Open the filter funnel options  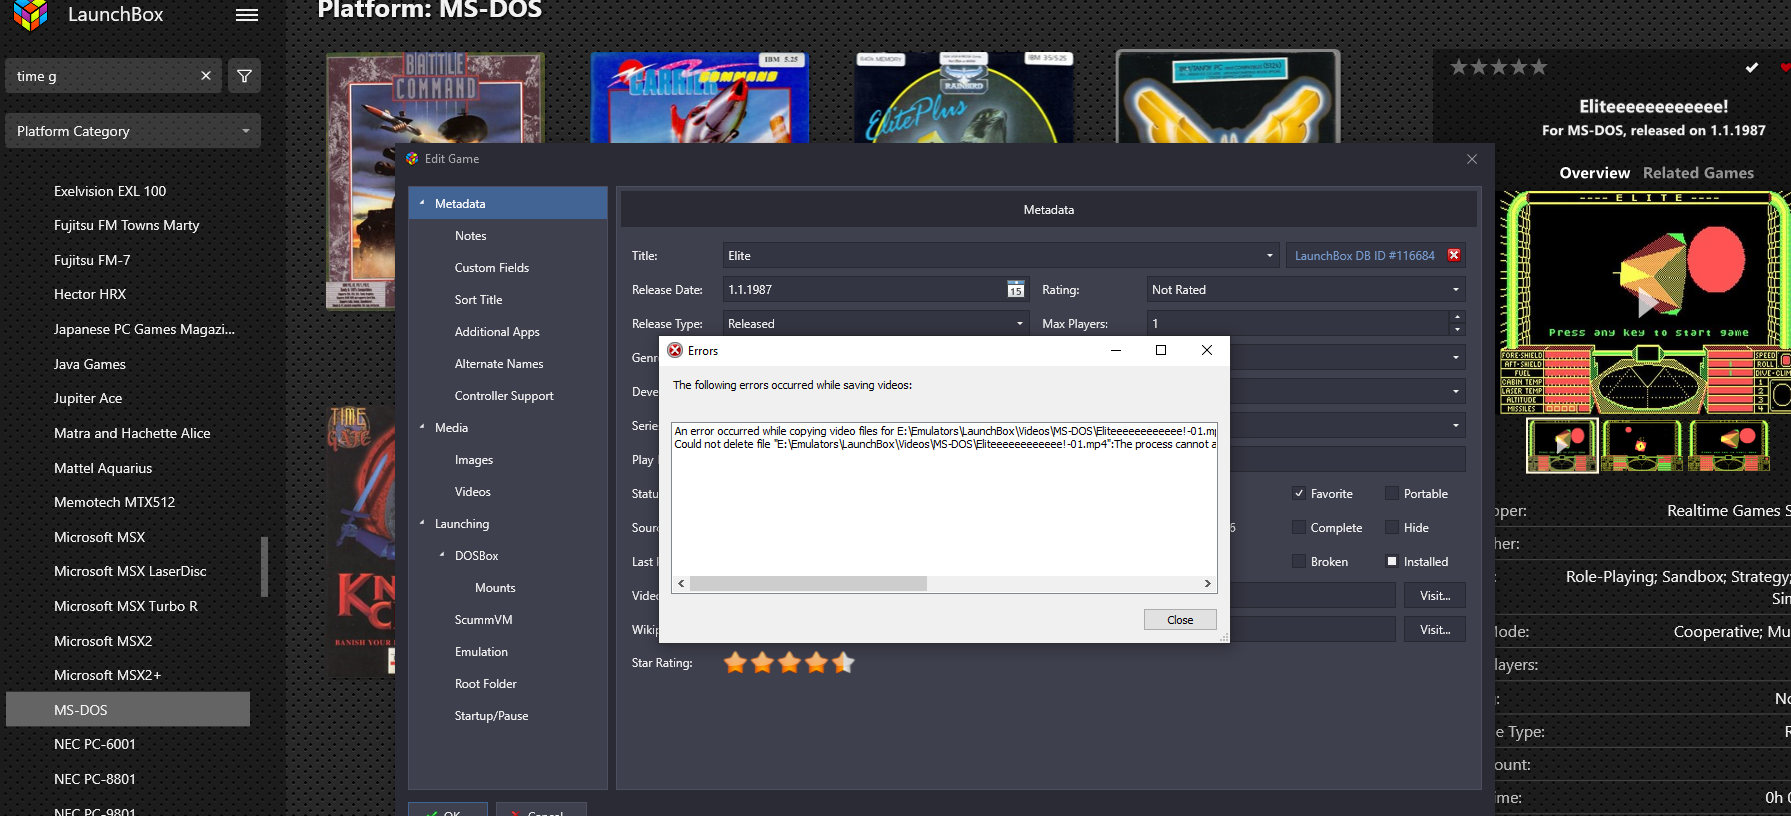pyautogui.click(x=244, y=76)
